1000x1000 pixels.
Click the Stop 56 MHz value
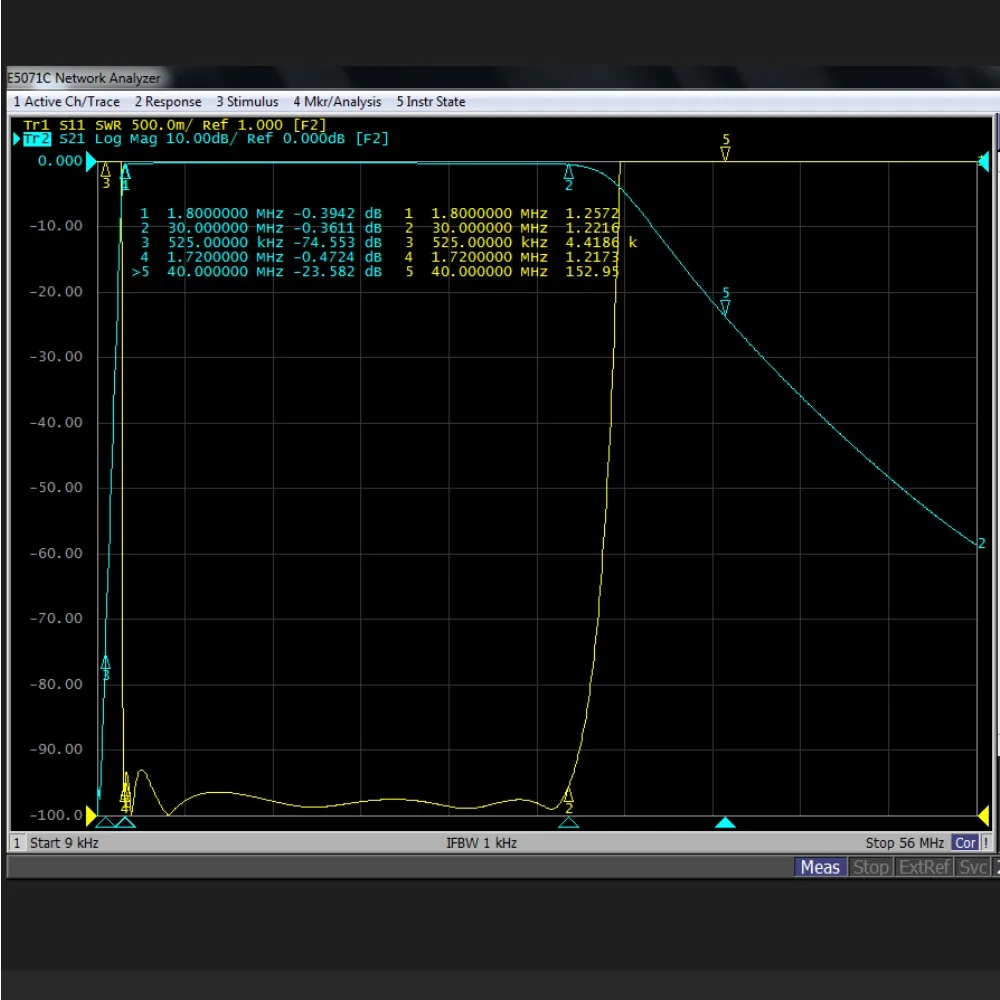904,843
